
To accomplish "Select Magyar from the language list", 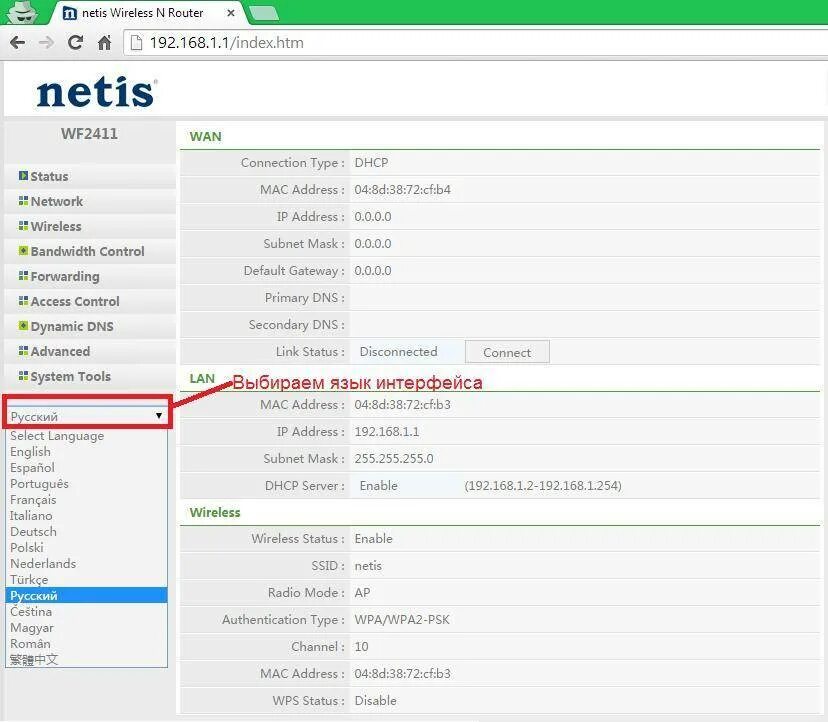I will pyautogui.click(x=87, y=627).
